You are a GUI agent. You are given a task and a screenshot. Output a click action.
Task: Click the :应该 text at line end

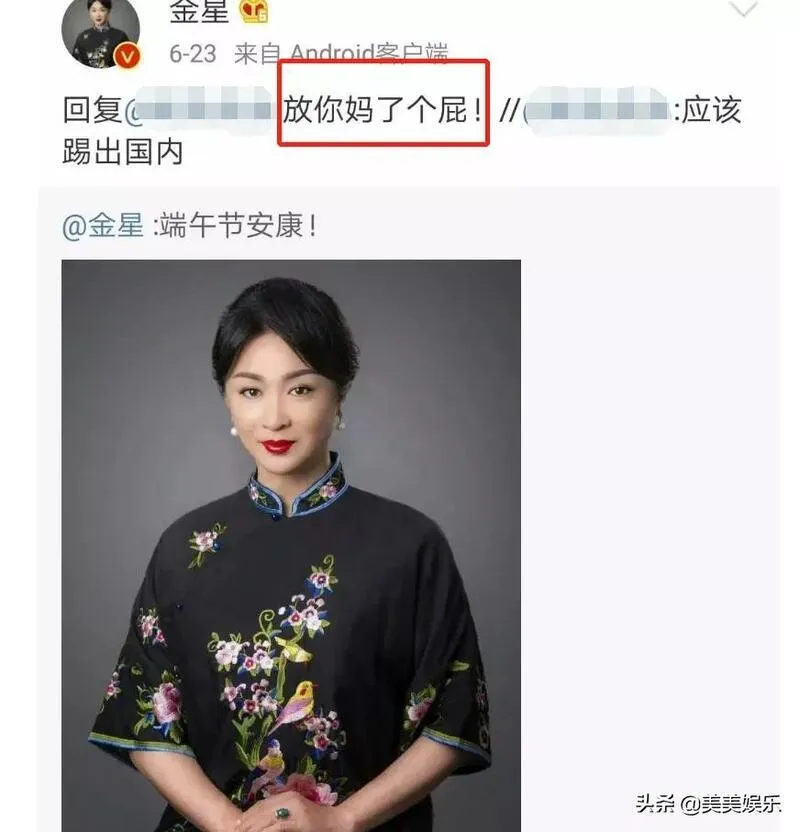click(x=708, y=110)
